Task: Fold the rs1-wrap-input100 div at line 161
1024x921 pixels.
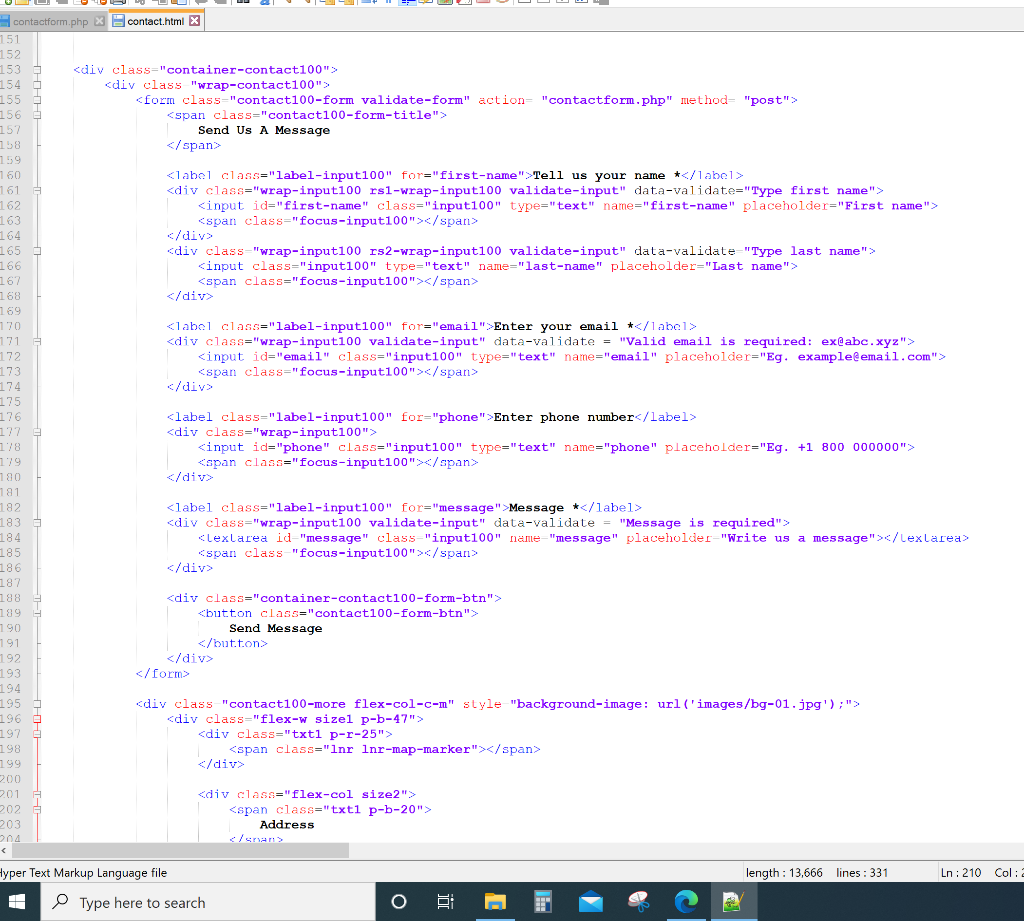Action: [x=37, y=191]
